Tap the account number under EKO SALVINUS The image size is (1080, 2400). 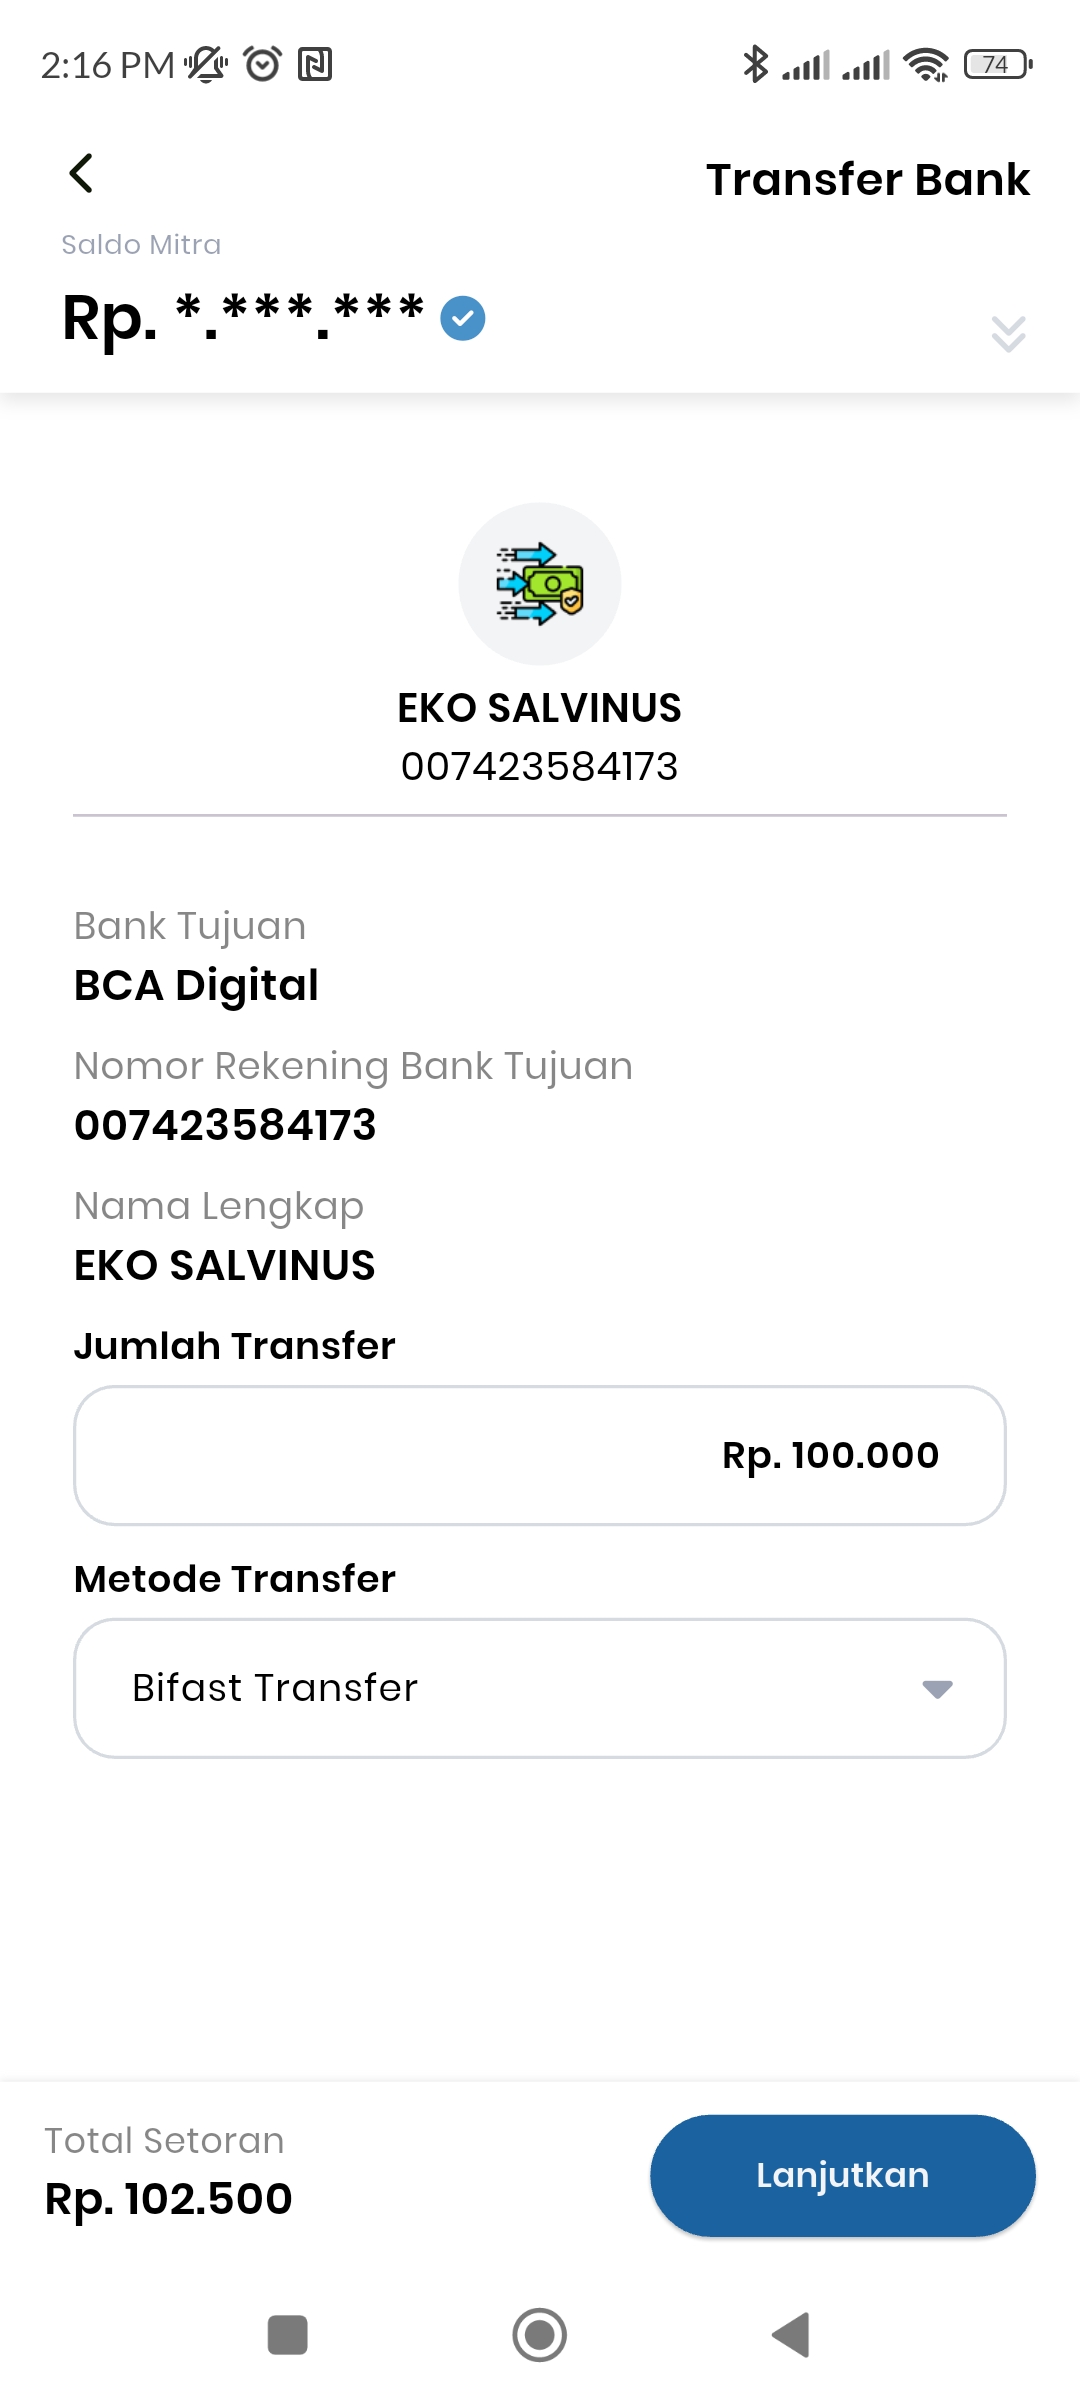540,767
